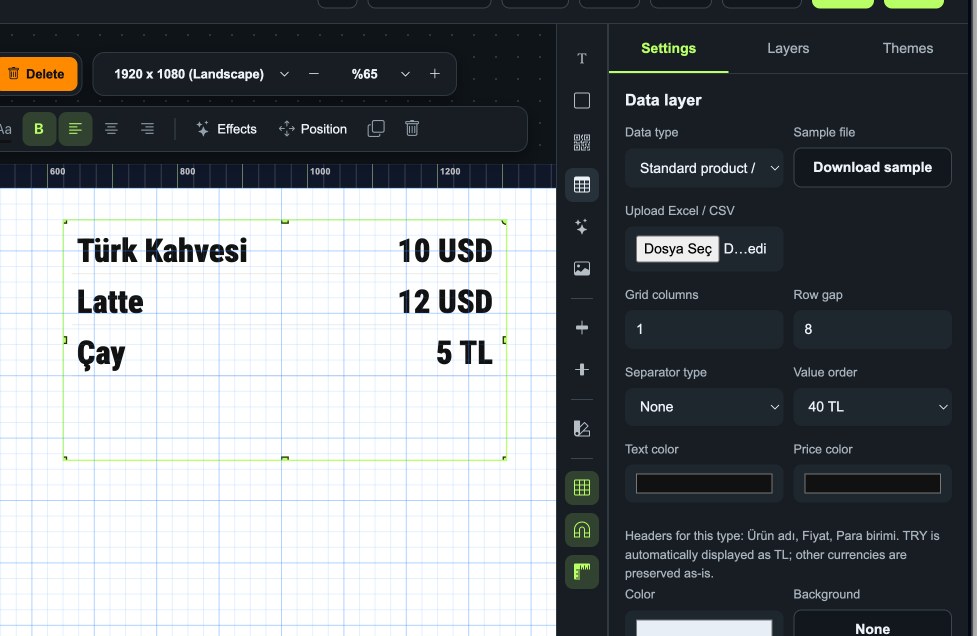Select the rectangle shape tool
The height and width of the screenshot is (636, 977).
click(582, 100)
